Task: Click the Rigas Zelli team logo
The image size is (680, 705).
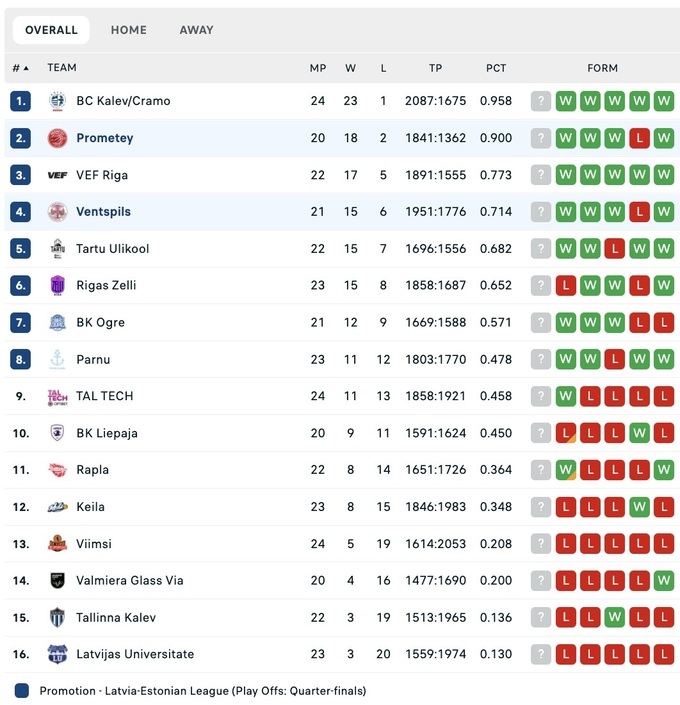Action: [x=57, y=286]
